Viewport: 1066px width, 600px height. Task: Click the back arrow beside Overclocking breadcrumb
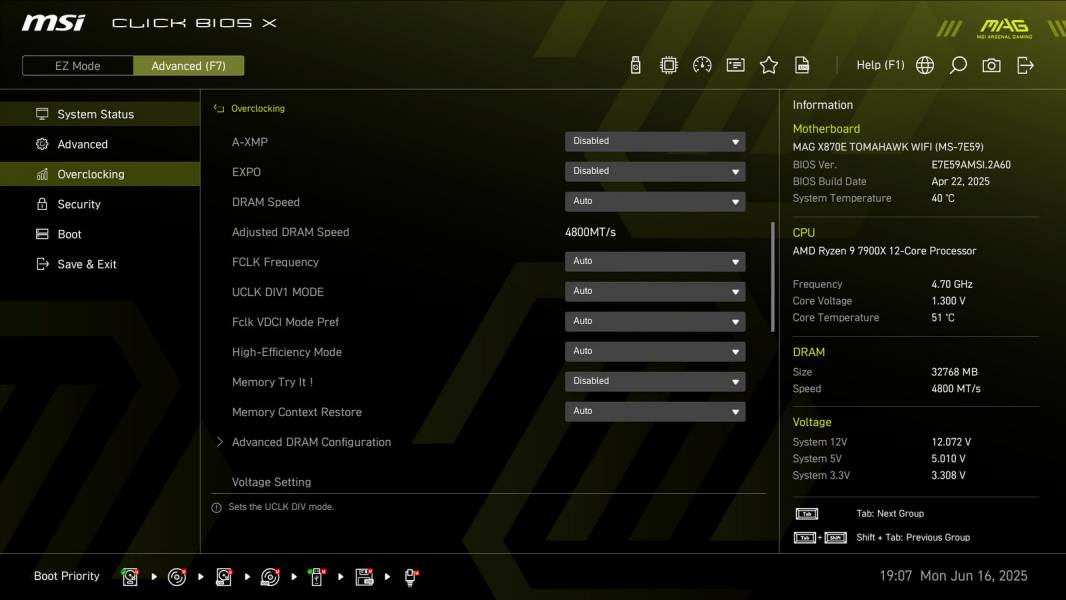tap(219, 109)
